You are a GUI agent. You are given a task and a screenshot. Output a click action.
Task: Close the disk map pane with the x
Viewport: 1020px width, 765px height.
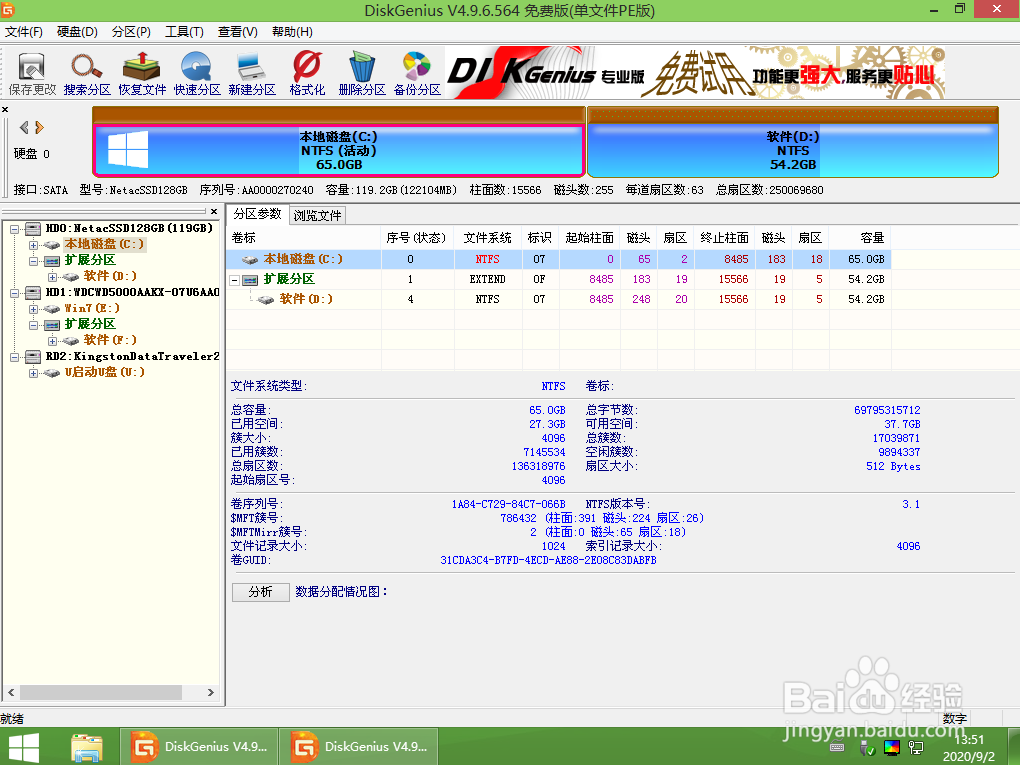pyautogui.click(x=5, y=109)
